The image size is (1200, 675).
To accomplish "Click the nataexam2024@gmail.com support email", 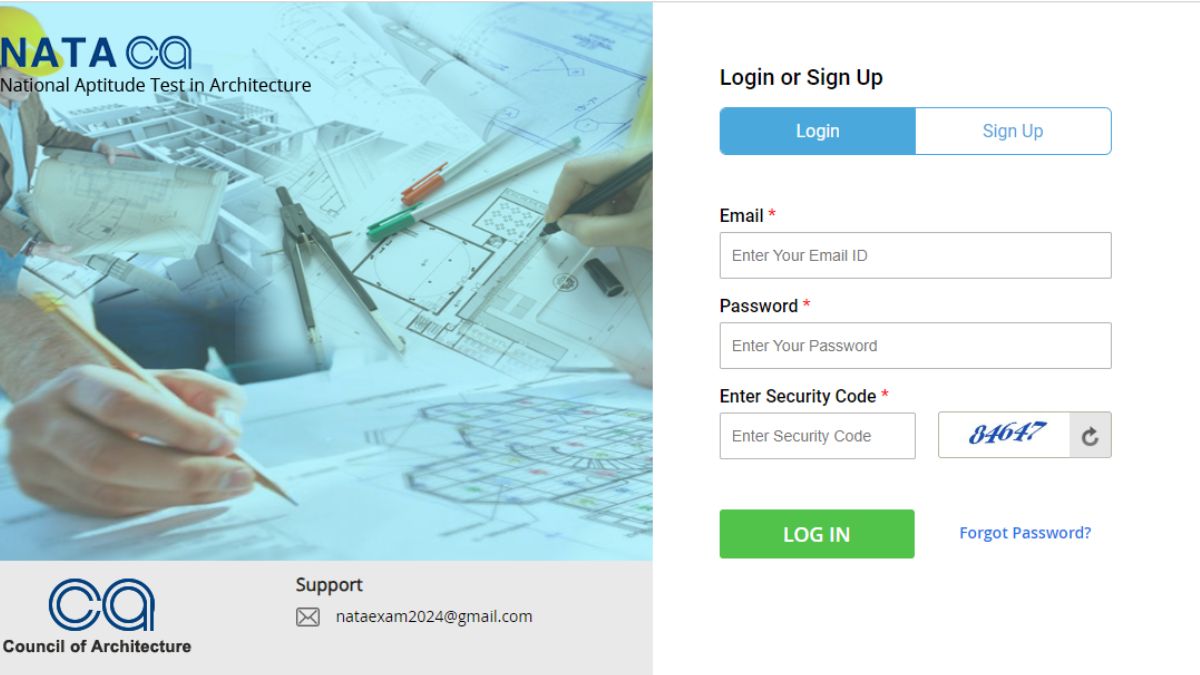I will click(x=434, y=617).
